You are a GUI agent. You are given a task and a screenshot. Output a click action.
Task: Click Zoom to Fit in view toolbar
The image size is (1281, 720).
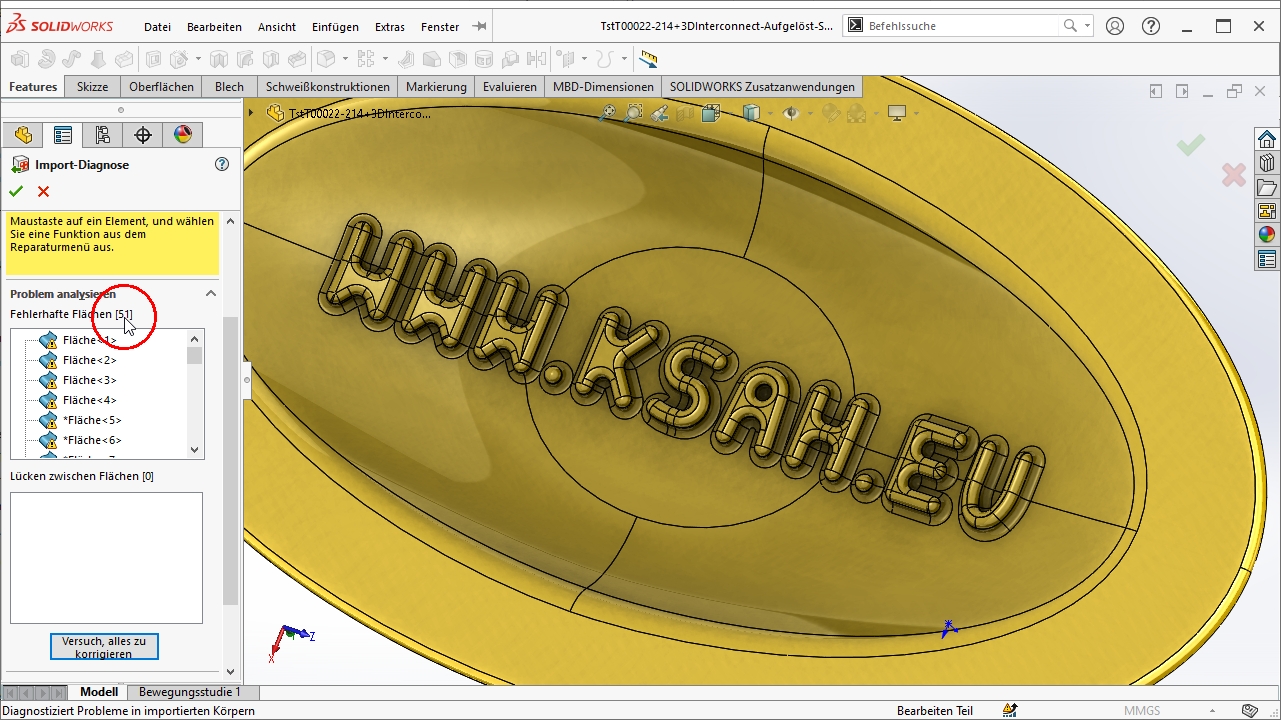click(x=607, y=113)
